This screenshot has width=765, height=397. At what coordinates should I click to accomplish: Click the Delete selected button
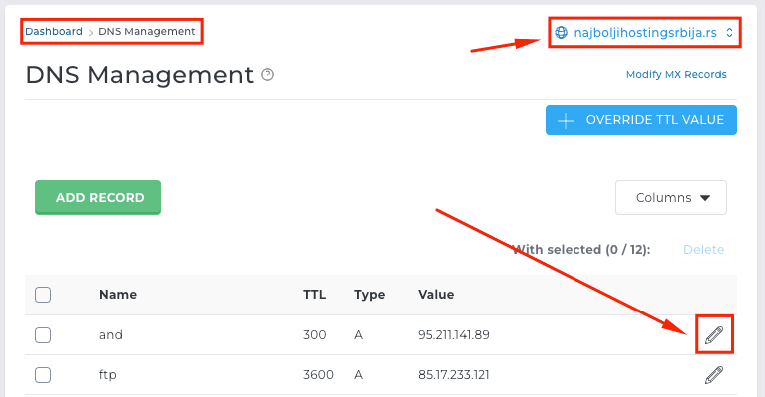[703, 250]
